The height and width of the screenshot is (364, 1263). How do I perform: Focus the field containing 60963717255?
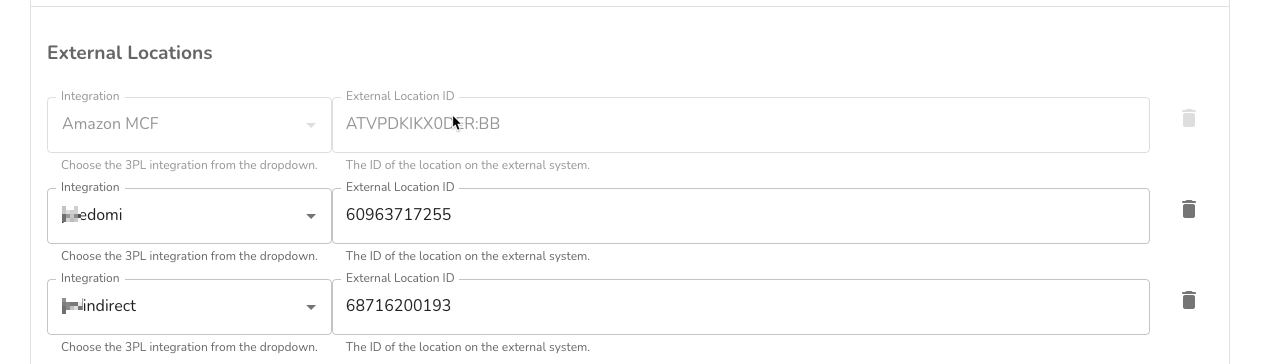[x=740, y=216]
